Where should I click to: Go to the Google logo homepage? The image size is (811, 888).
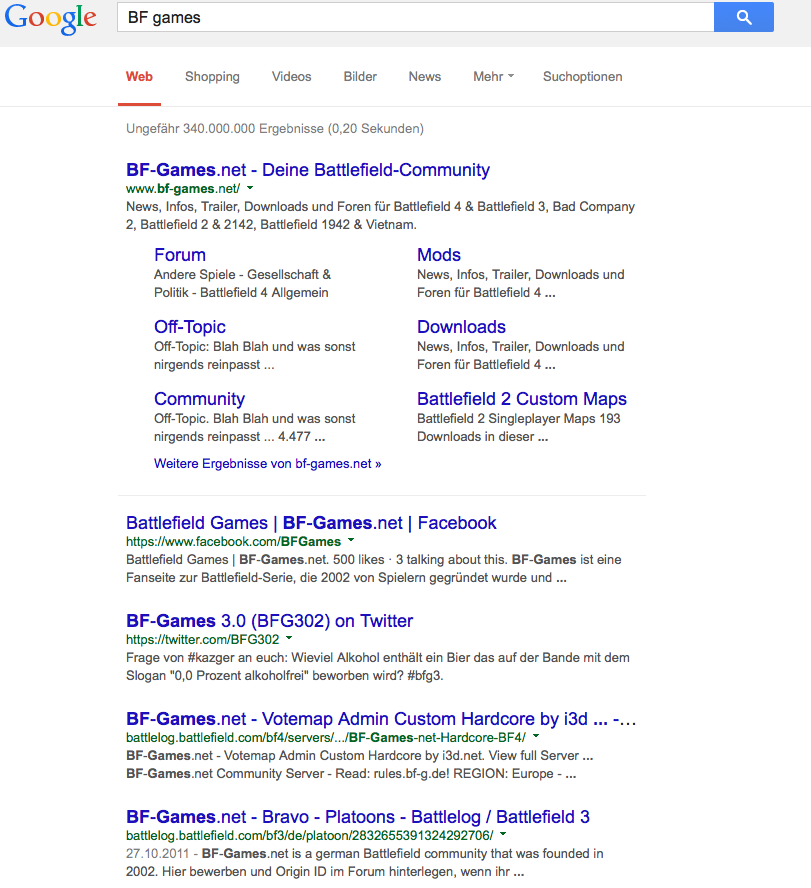51,19
